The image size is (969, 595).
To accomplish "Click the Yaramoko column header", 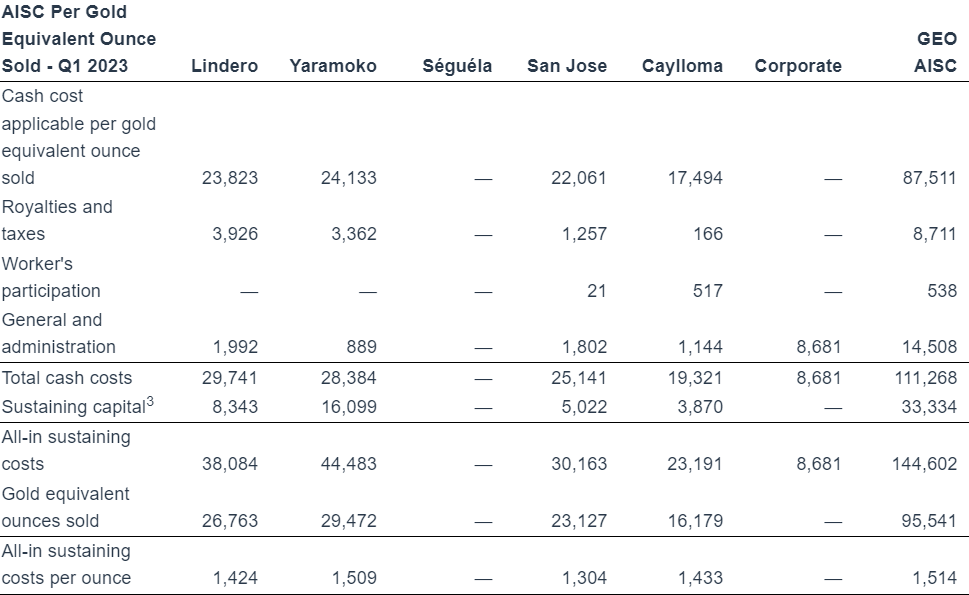I will pyautogui.click(x=333, y=66).
